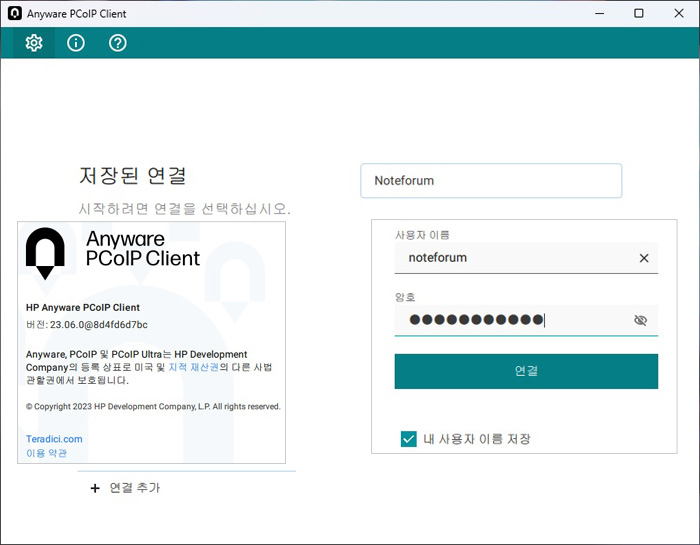Open the Teradici.com link
This screenshot has height=545, width=700.
pos(54,439)
